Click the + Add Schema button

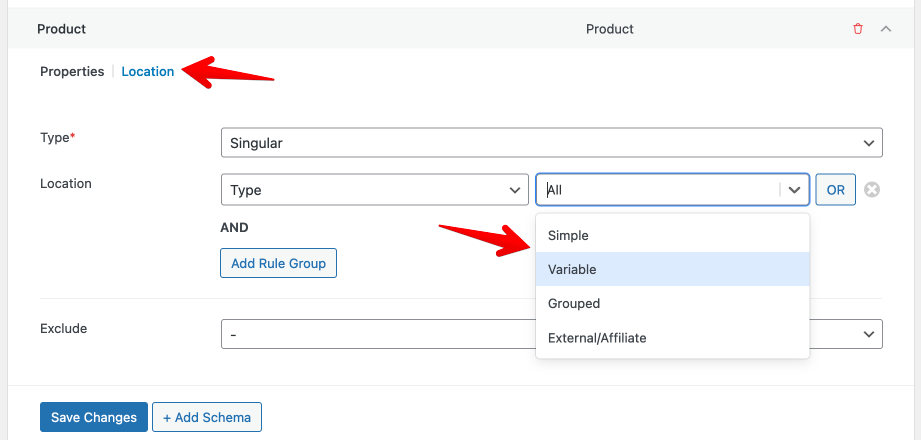207,417
